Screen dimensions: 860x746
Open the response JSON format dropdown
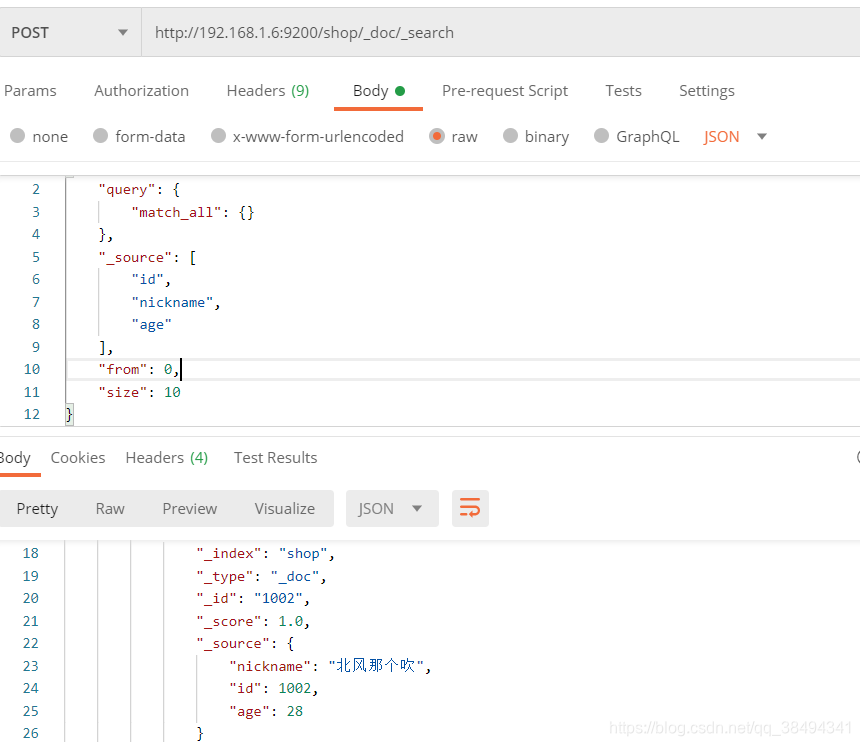(391, 509)
